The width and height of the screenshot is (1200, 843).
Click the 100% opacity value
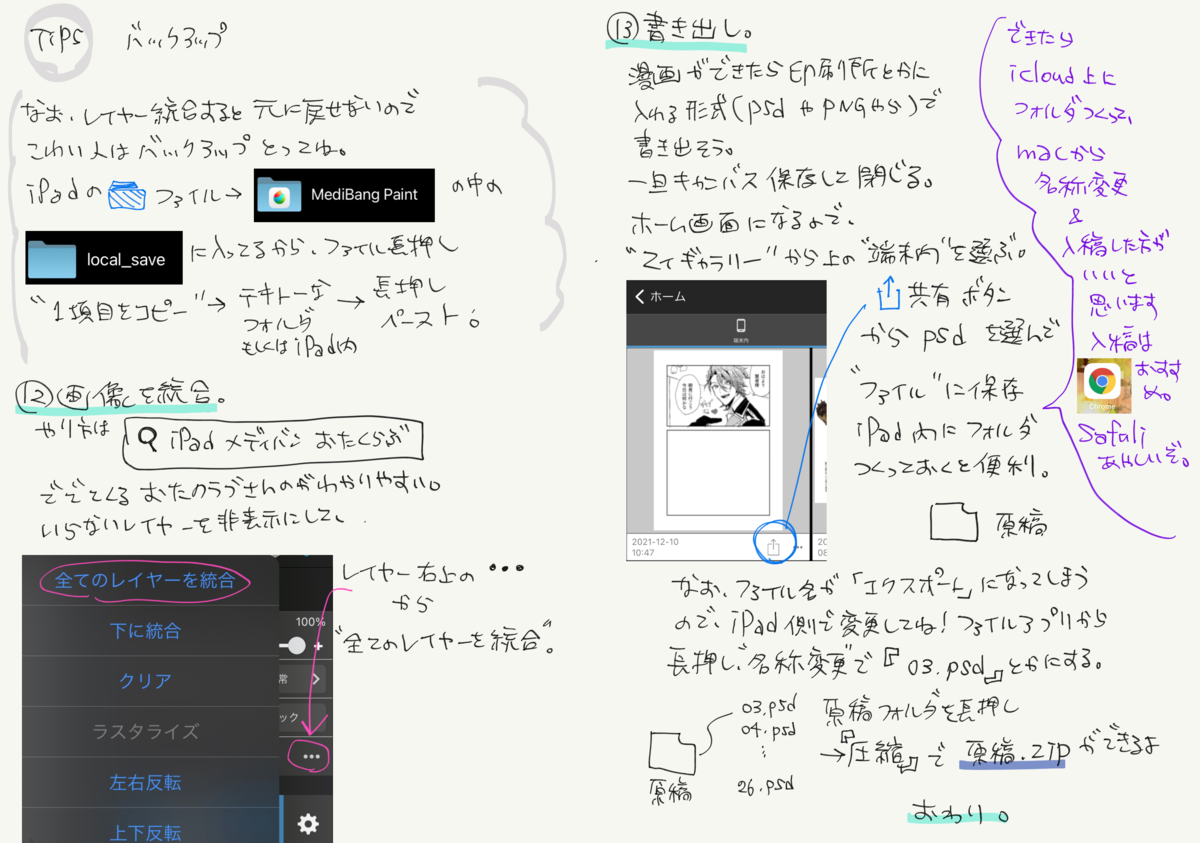coord(311,622)
